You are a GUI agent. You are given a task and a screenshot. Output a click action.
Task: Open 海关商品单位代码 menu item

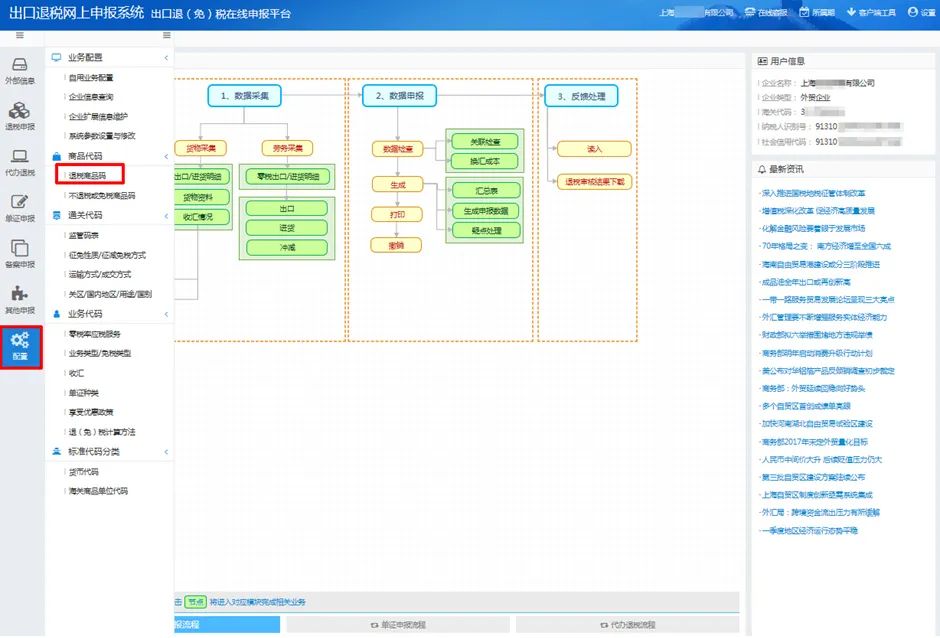click(98, 491)
